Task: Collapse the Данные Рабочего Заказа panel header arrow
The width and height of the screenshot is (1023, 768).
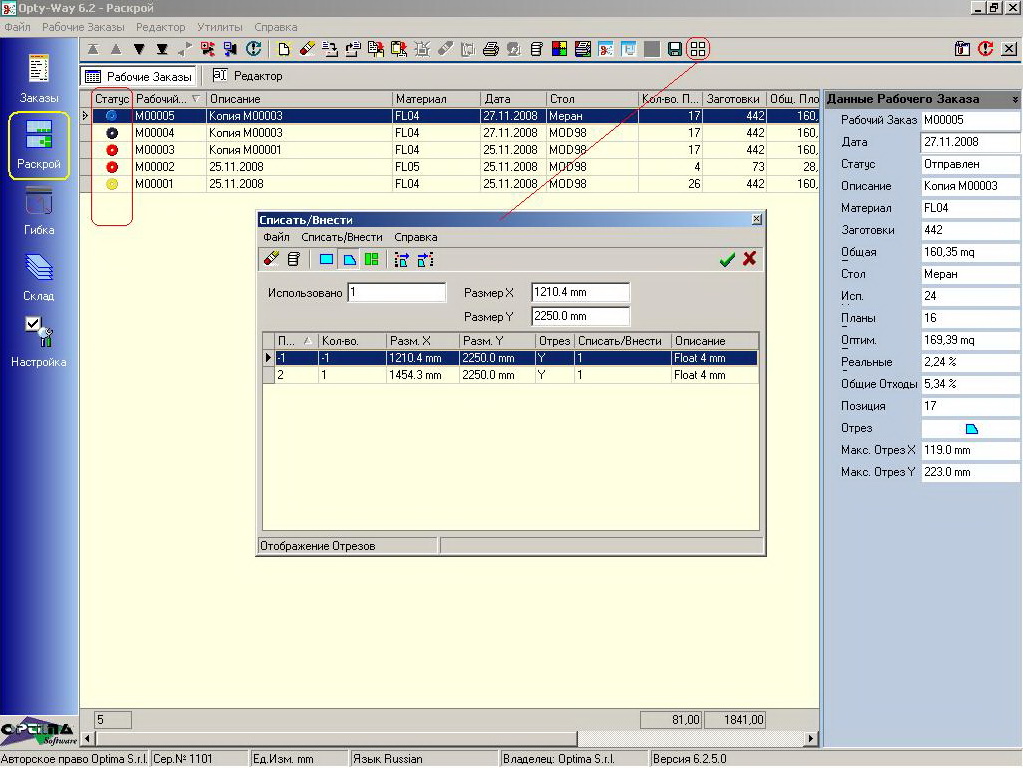Action: pyautogui.click(x=1015, y=99)
